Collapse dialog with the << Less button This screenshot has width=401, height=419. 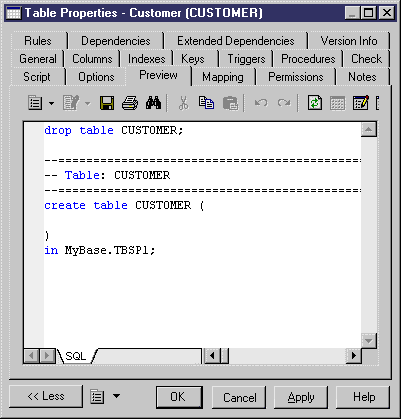[x=46, y=396]
